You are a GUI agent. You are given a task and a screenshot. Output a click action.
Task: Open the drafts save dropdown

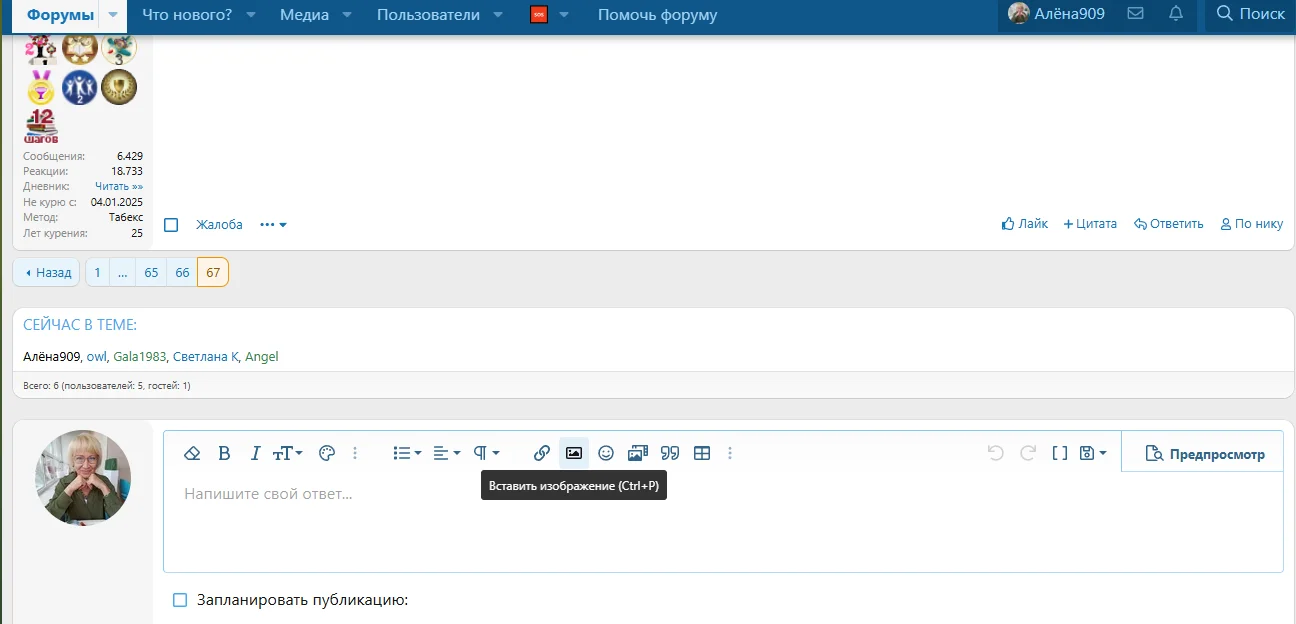(1093, 453)
